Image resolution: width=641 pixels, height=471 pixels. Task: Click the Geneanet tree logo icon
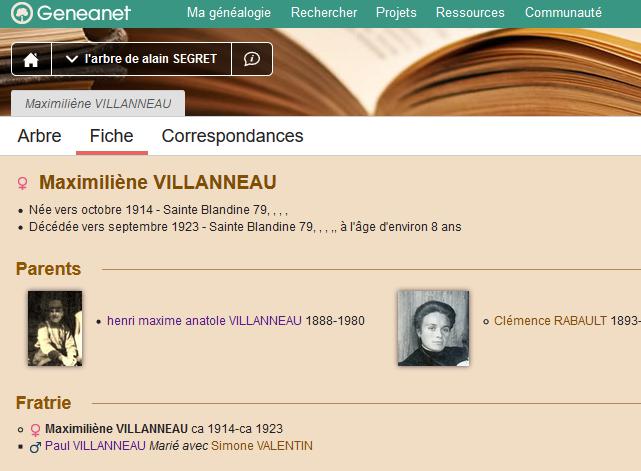point(22,13)
